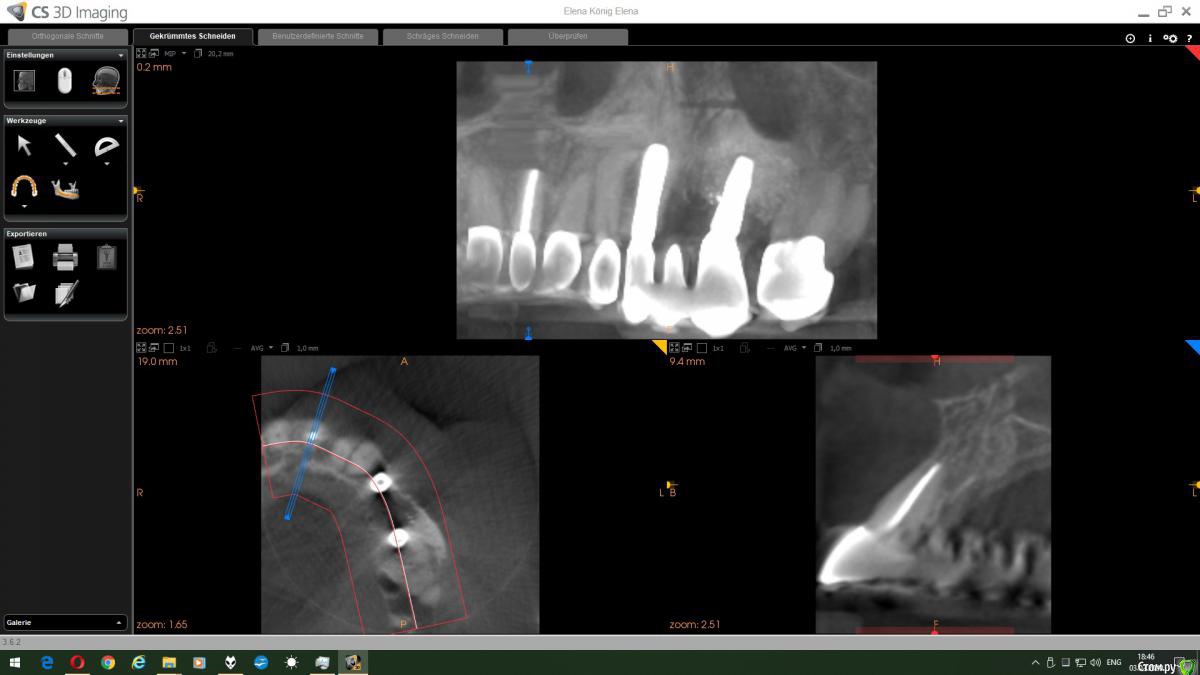Click the Überprüfen tab button
The width and height of the screenshot is (1200, 675).
pos(567,36)
